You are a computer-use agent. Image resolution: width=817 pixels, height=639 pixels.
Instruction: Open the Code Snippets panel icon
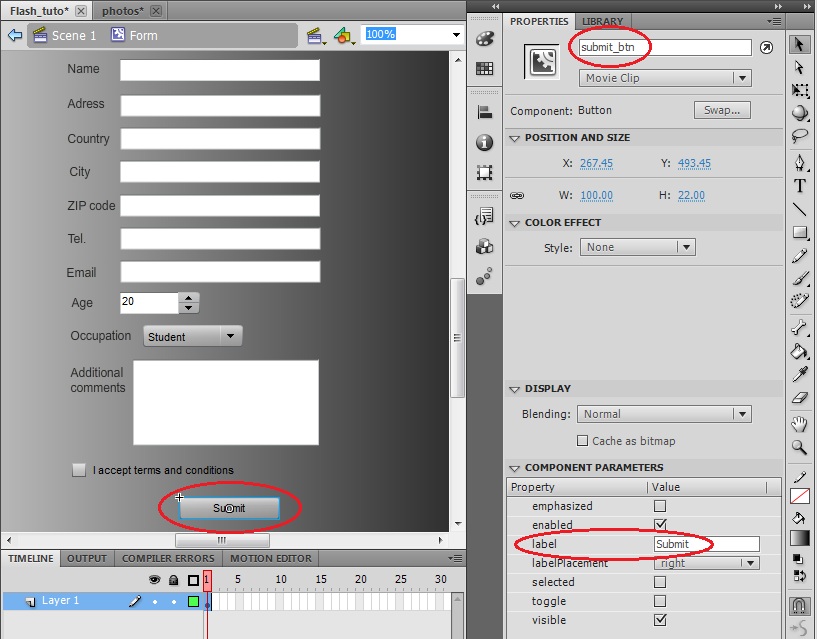pyautogui.click(x=485, y=216)
